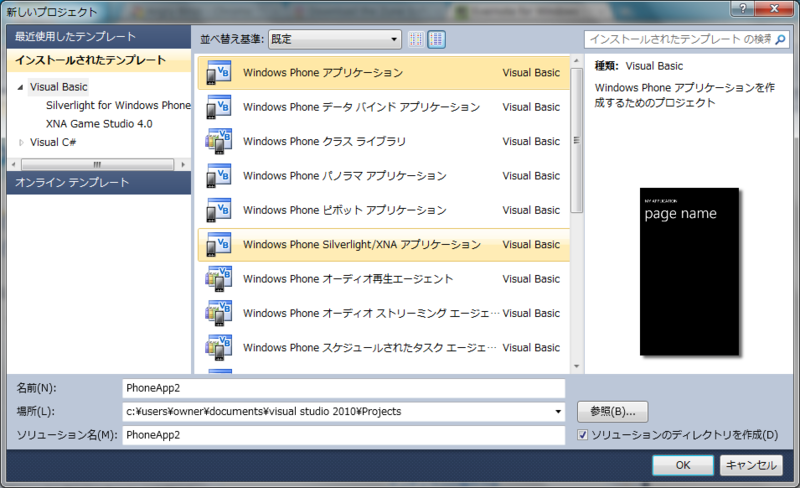Click the ピボット アプリケーション template icon
The image size is (800, 488).
(218, 210)
